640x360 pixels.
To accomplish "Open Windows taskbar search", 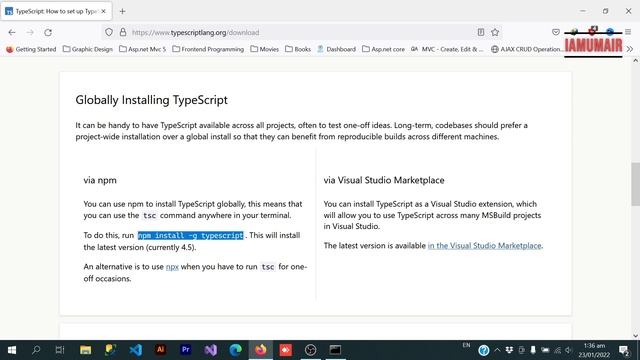I will [36, 350].
